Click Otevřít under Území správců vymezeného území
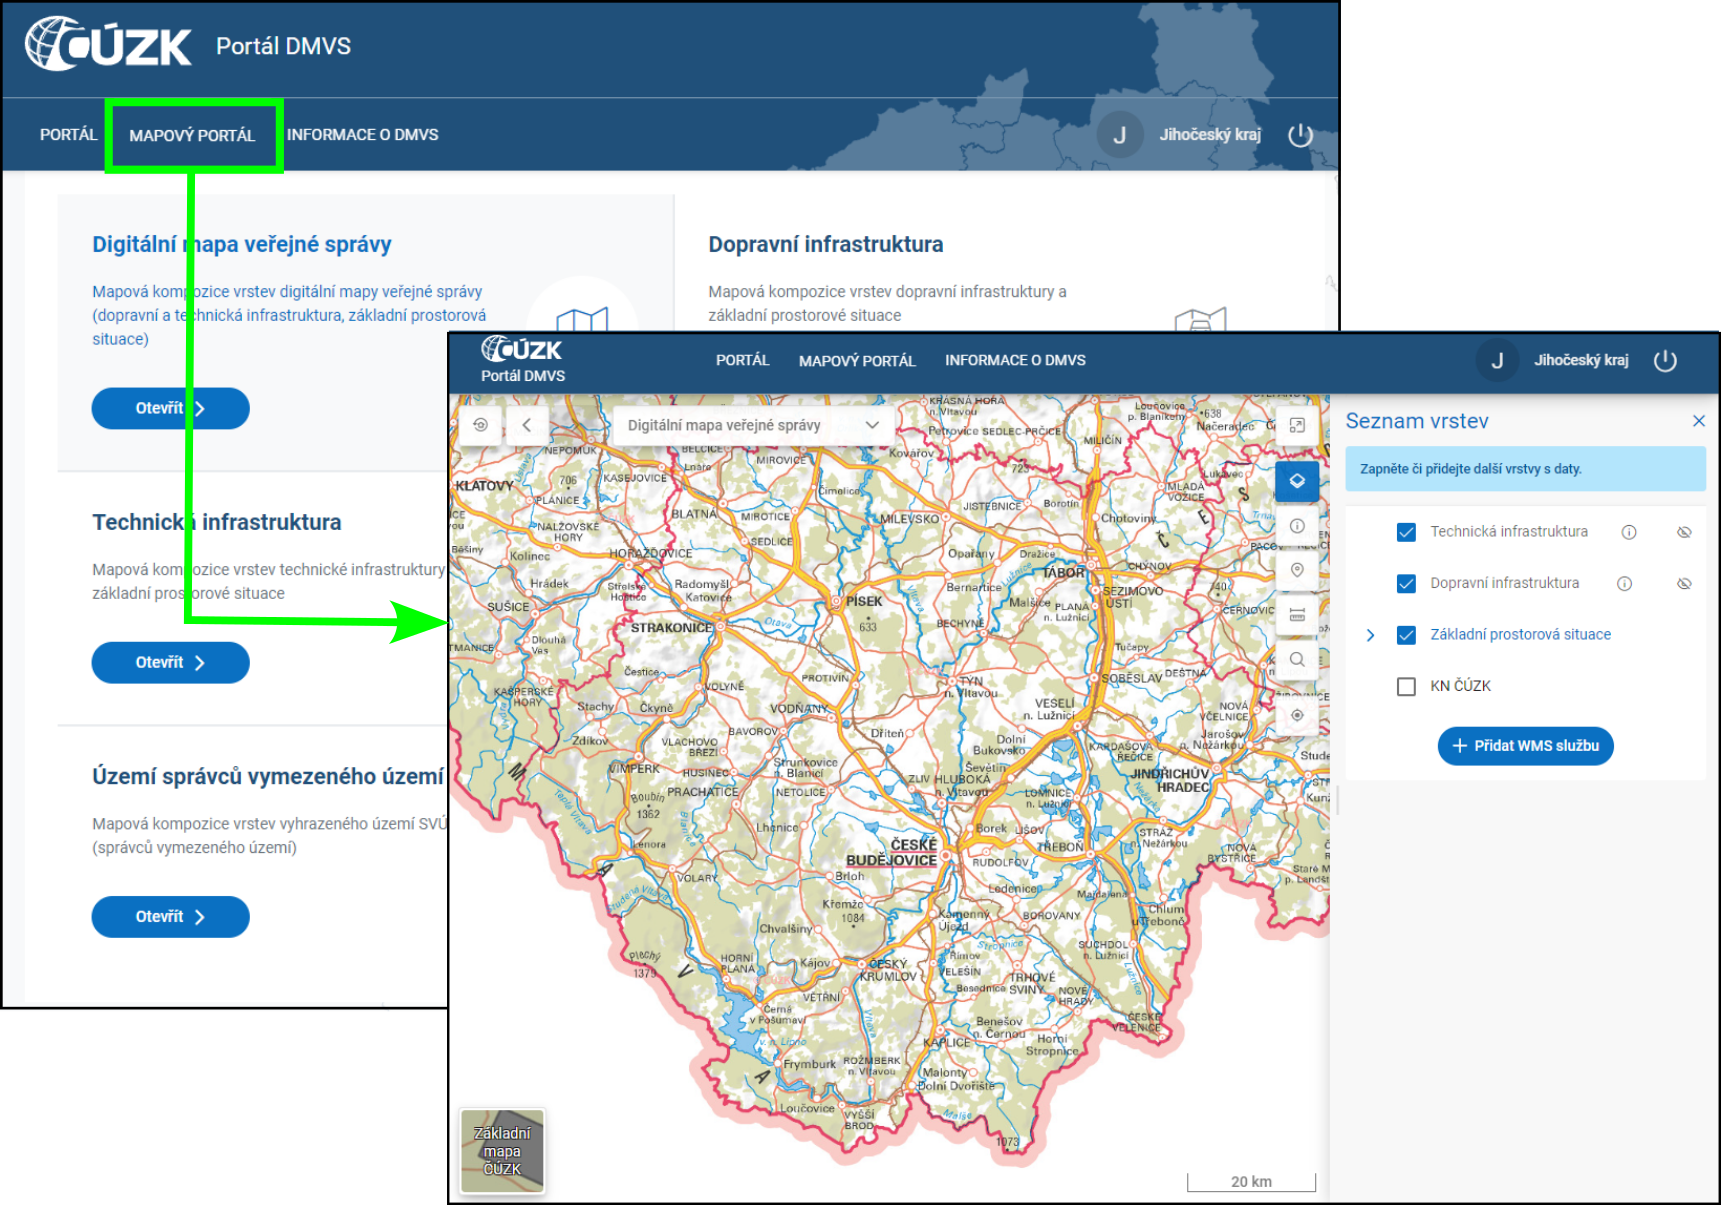This screenshot has height=1205, width=1721. point(170,916)
